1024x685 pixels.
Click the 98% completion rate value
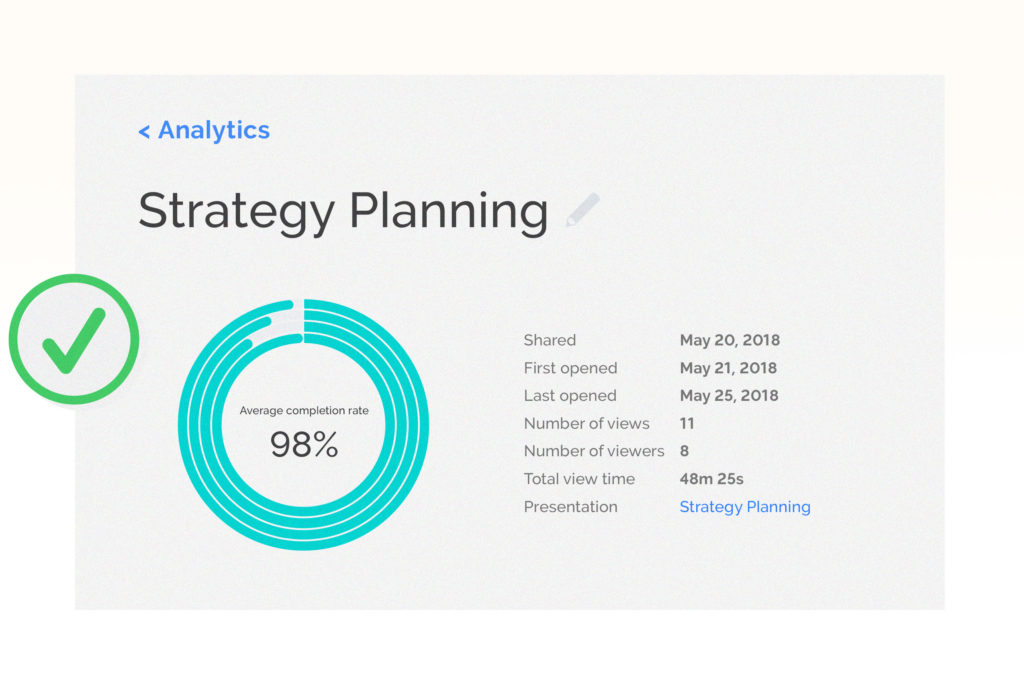tap(304, 445)
